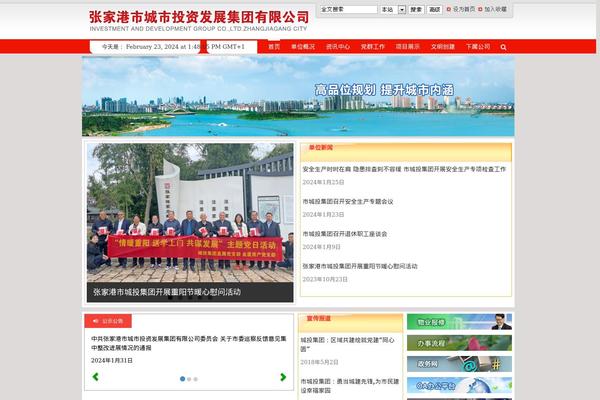Image resolution: width=600 pixels, height=400 pixels.
Task: Click the 办事流程 banner
Action: pyautogui.click(x=459, y=343)
